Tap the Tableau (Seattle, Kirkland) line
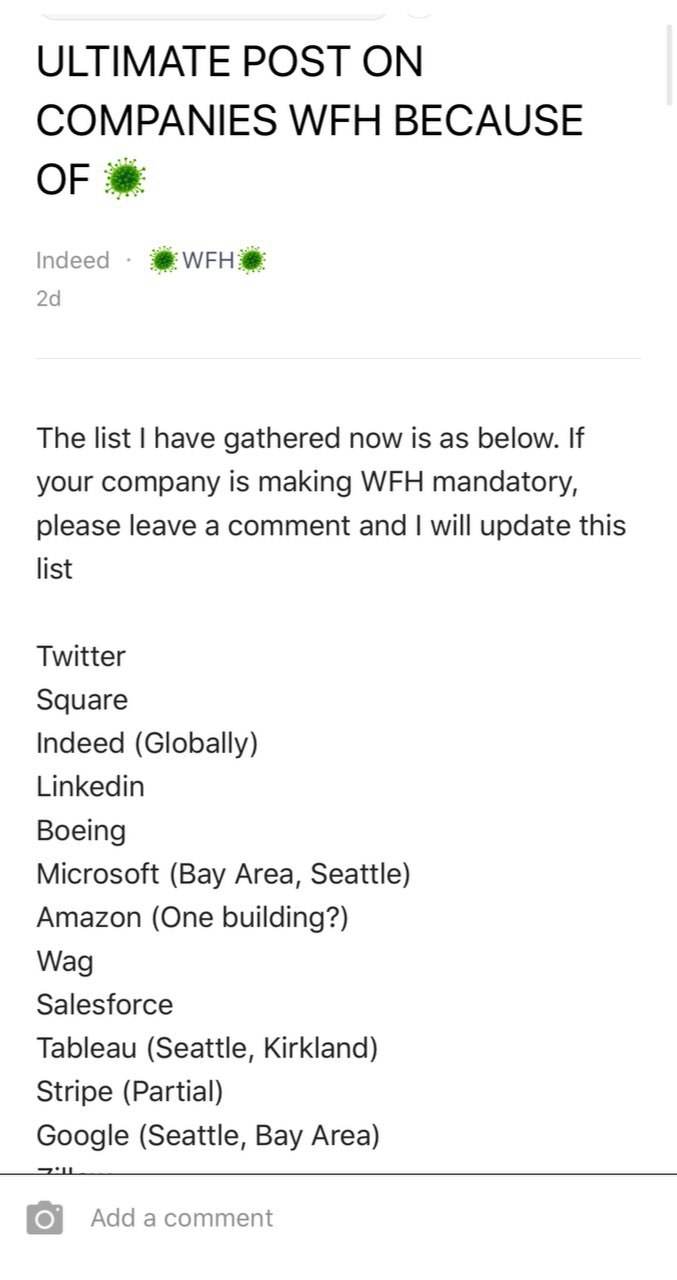The height and width of the screenshot is (1280, 677). (207, 1048)
